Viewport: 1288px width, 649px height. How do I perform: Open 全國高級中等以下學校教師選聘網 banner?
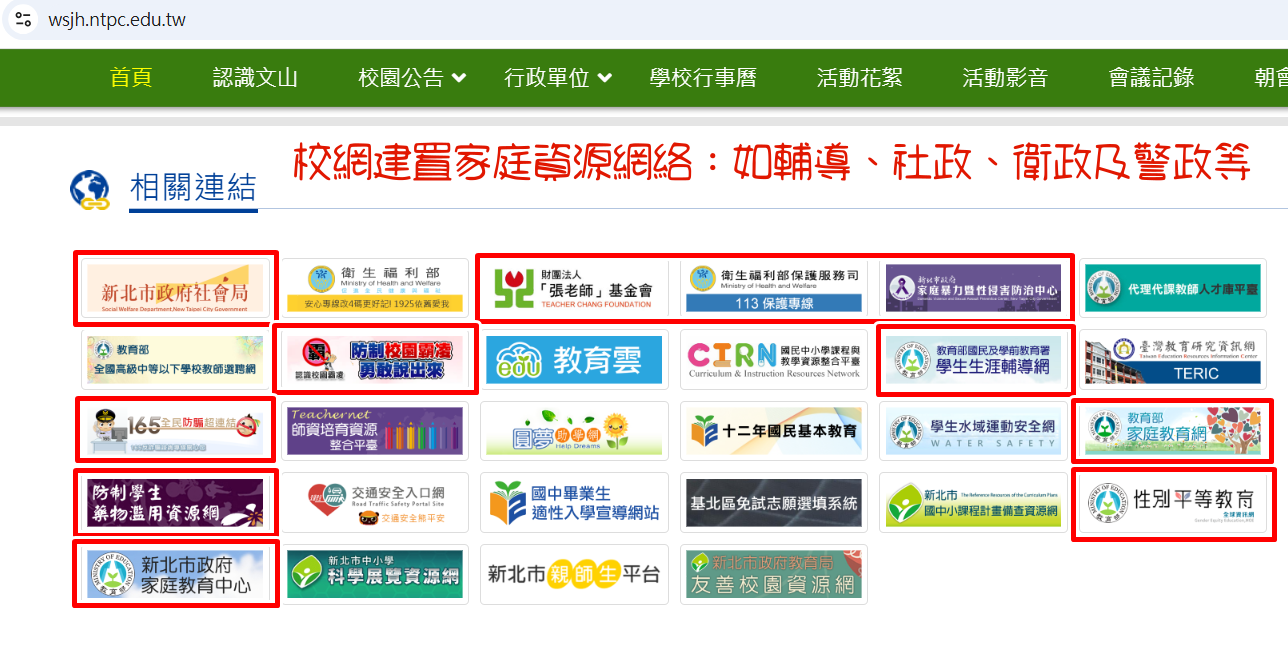[x=175, y=359]
